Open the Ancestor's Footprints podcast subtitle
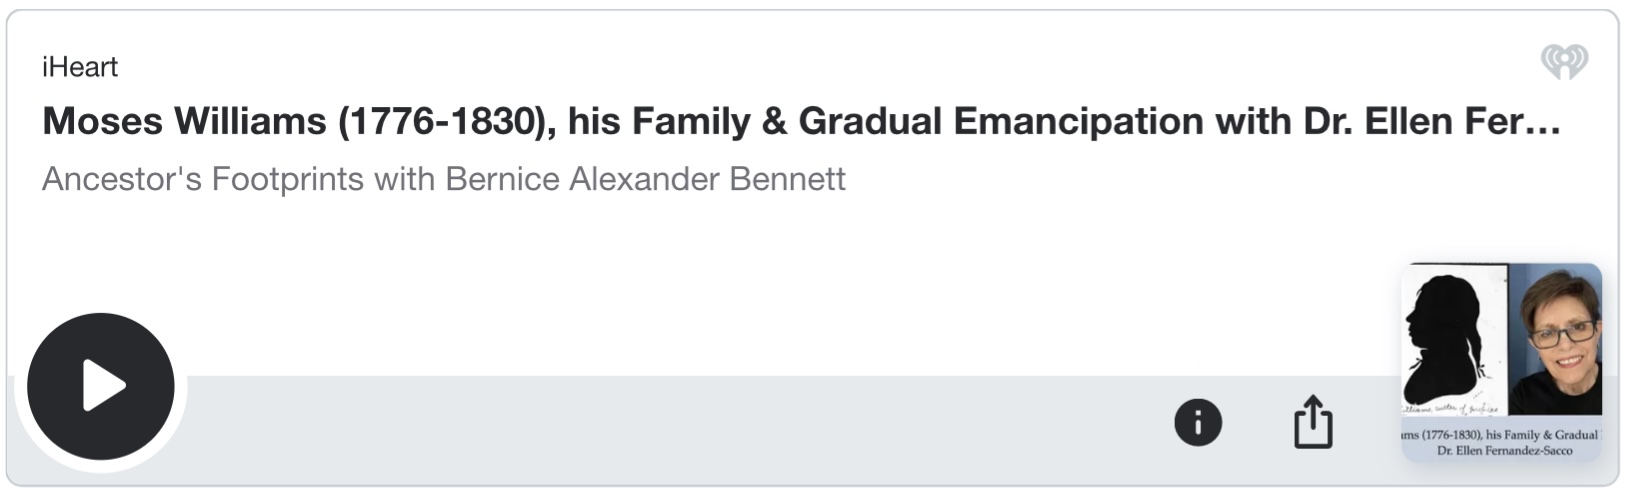The width and height of the screenshot is (1628, 494). click(444, 179)
